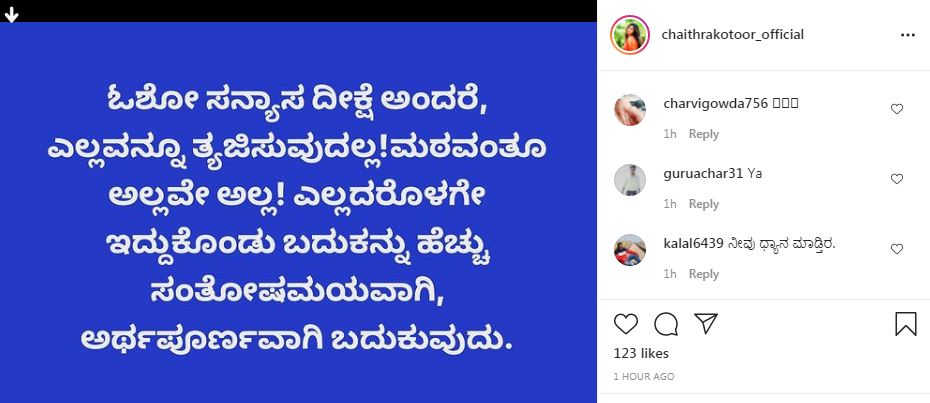The width and height of the screenshot is (930, 403).
Task: Reply to charvigowda756's comment
Action: [x=703, y=134]
